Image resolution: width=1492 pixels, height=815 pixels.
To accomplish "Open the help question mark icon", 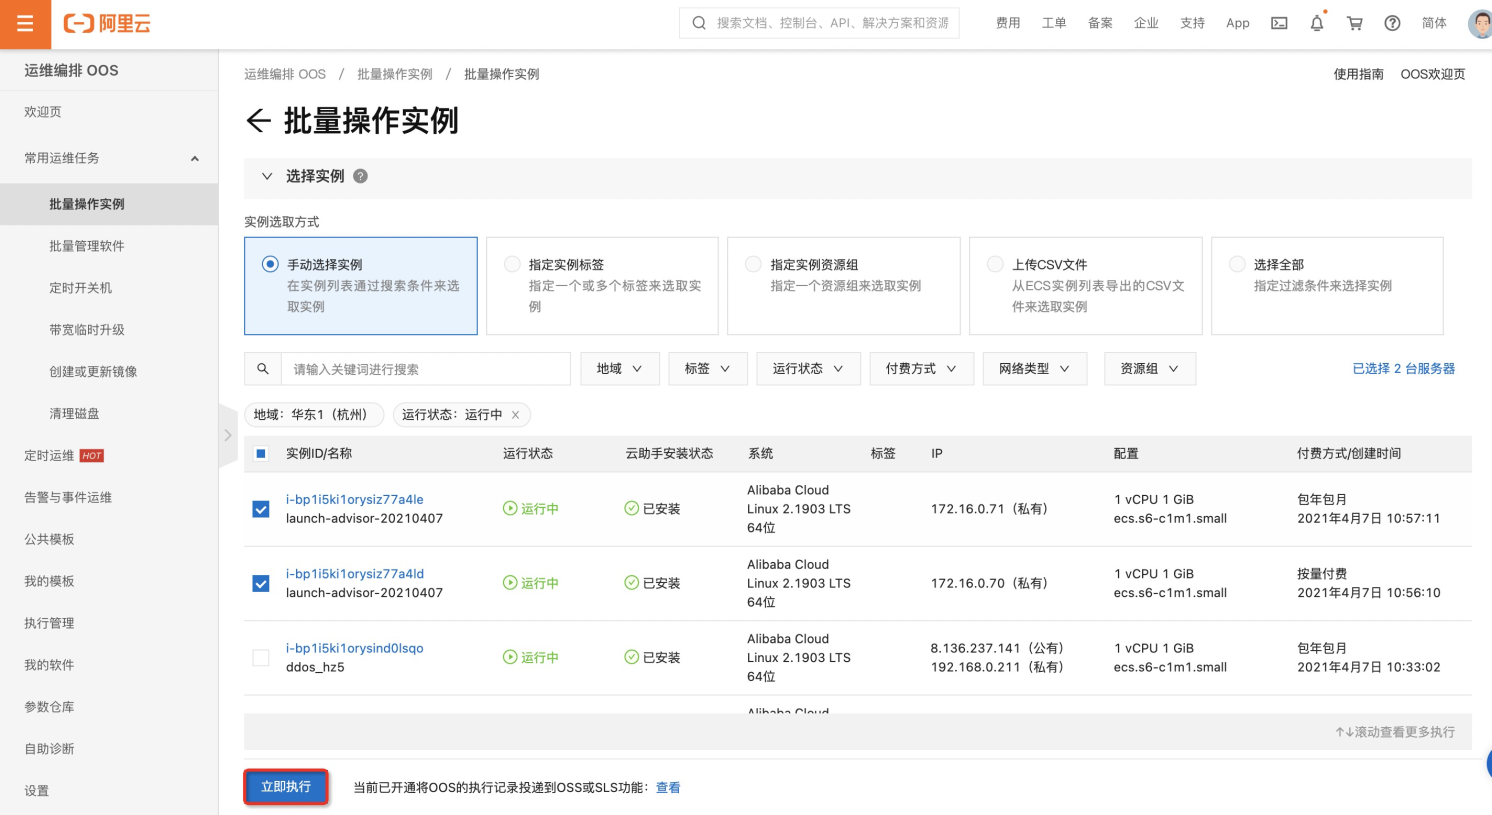I will coord(1392,23).
